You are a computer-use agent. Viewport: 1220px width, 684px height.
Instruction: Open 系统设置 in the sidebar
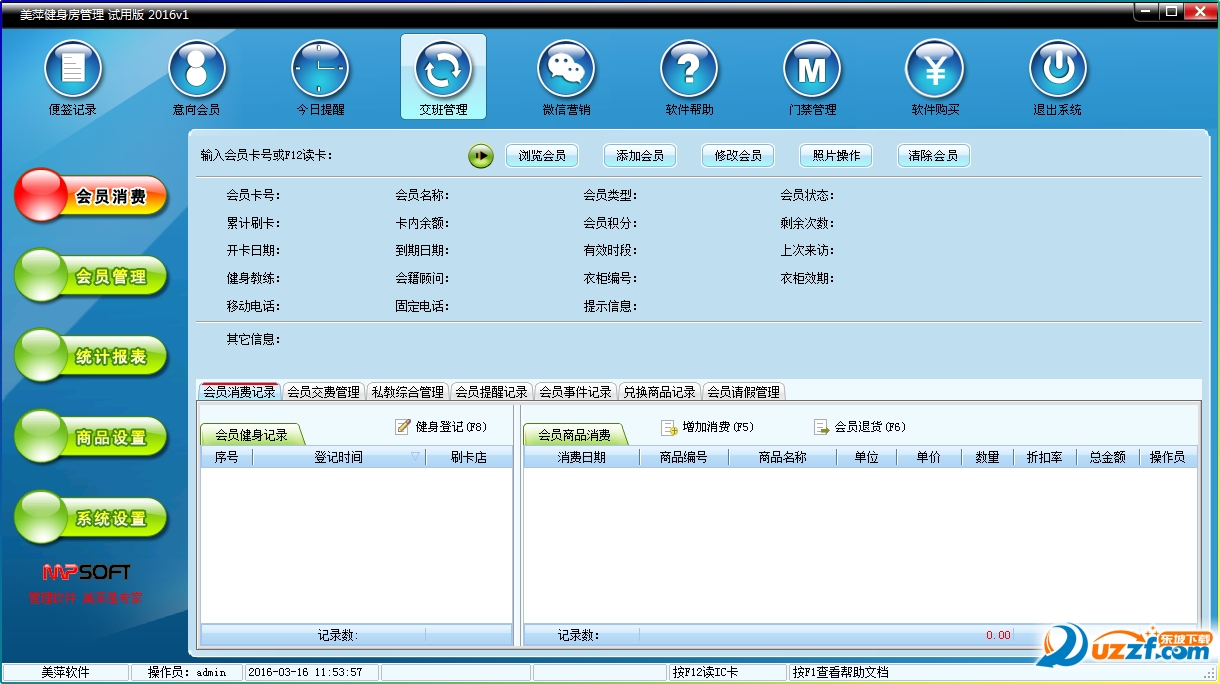[91, 518]
